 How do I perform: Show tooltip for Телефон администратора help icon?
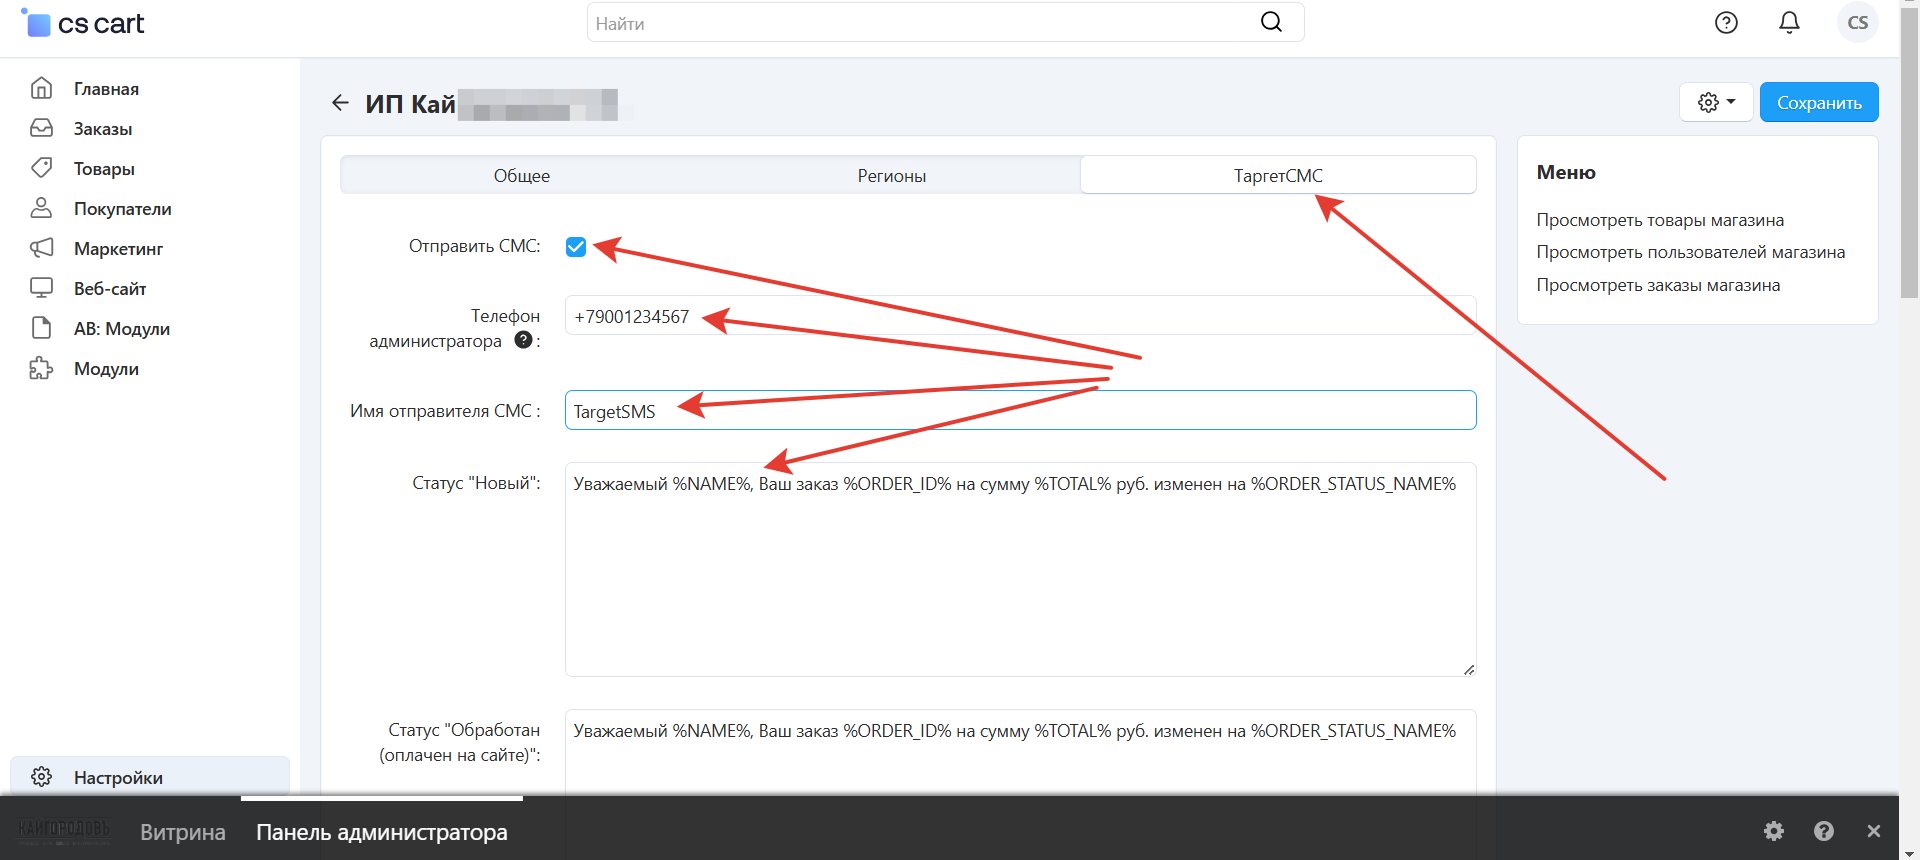523,340
